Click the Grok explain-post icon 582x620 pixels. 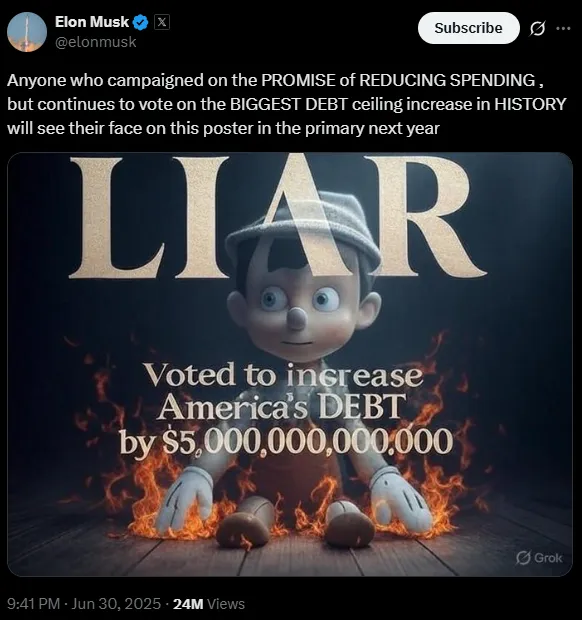pyautogui.click(x=537, y=28)
